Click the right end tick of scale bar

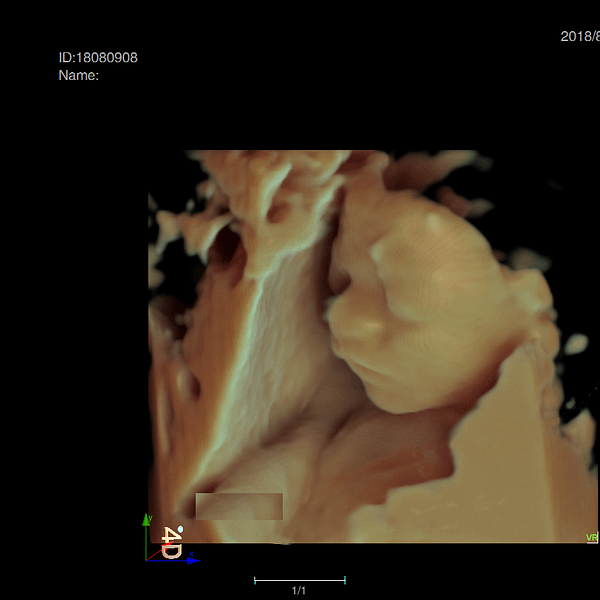[x=345, y=579]
